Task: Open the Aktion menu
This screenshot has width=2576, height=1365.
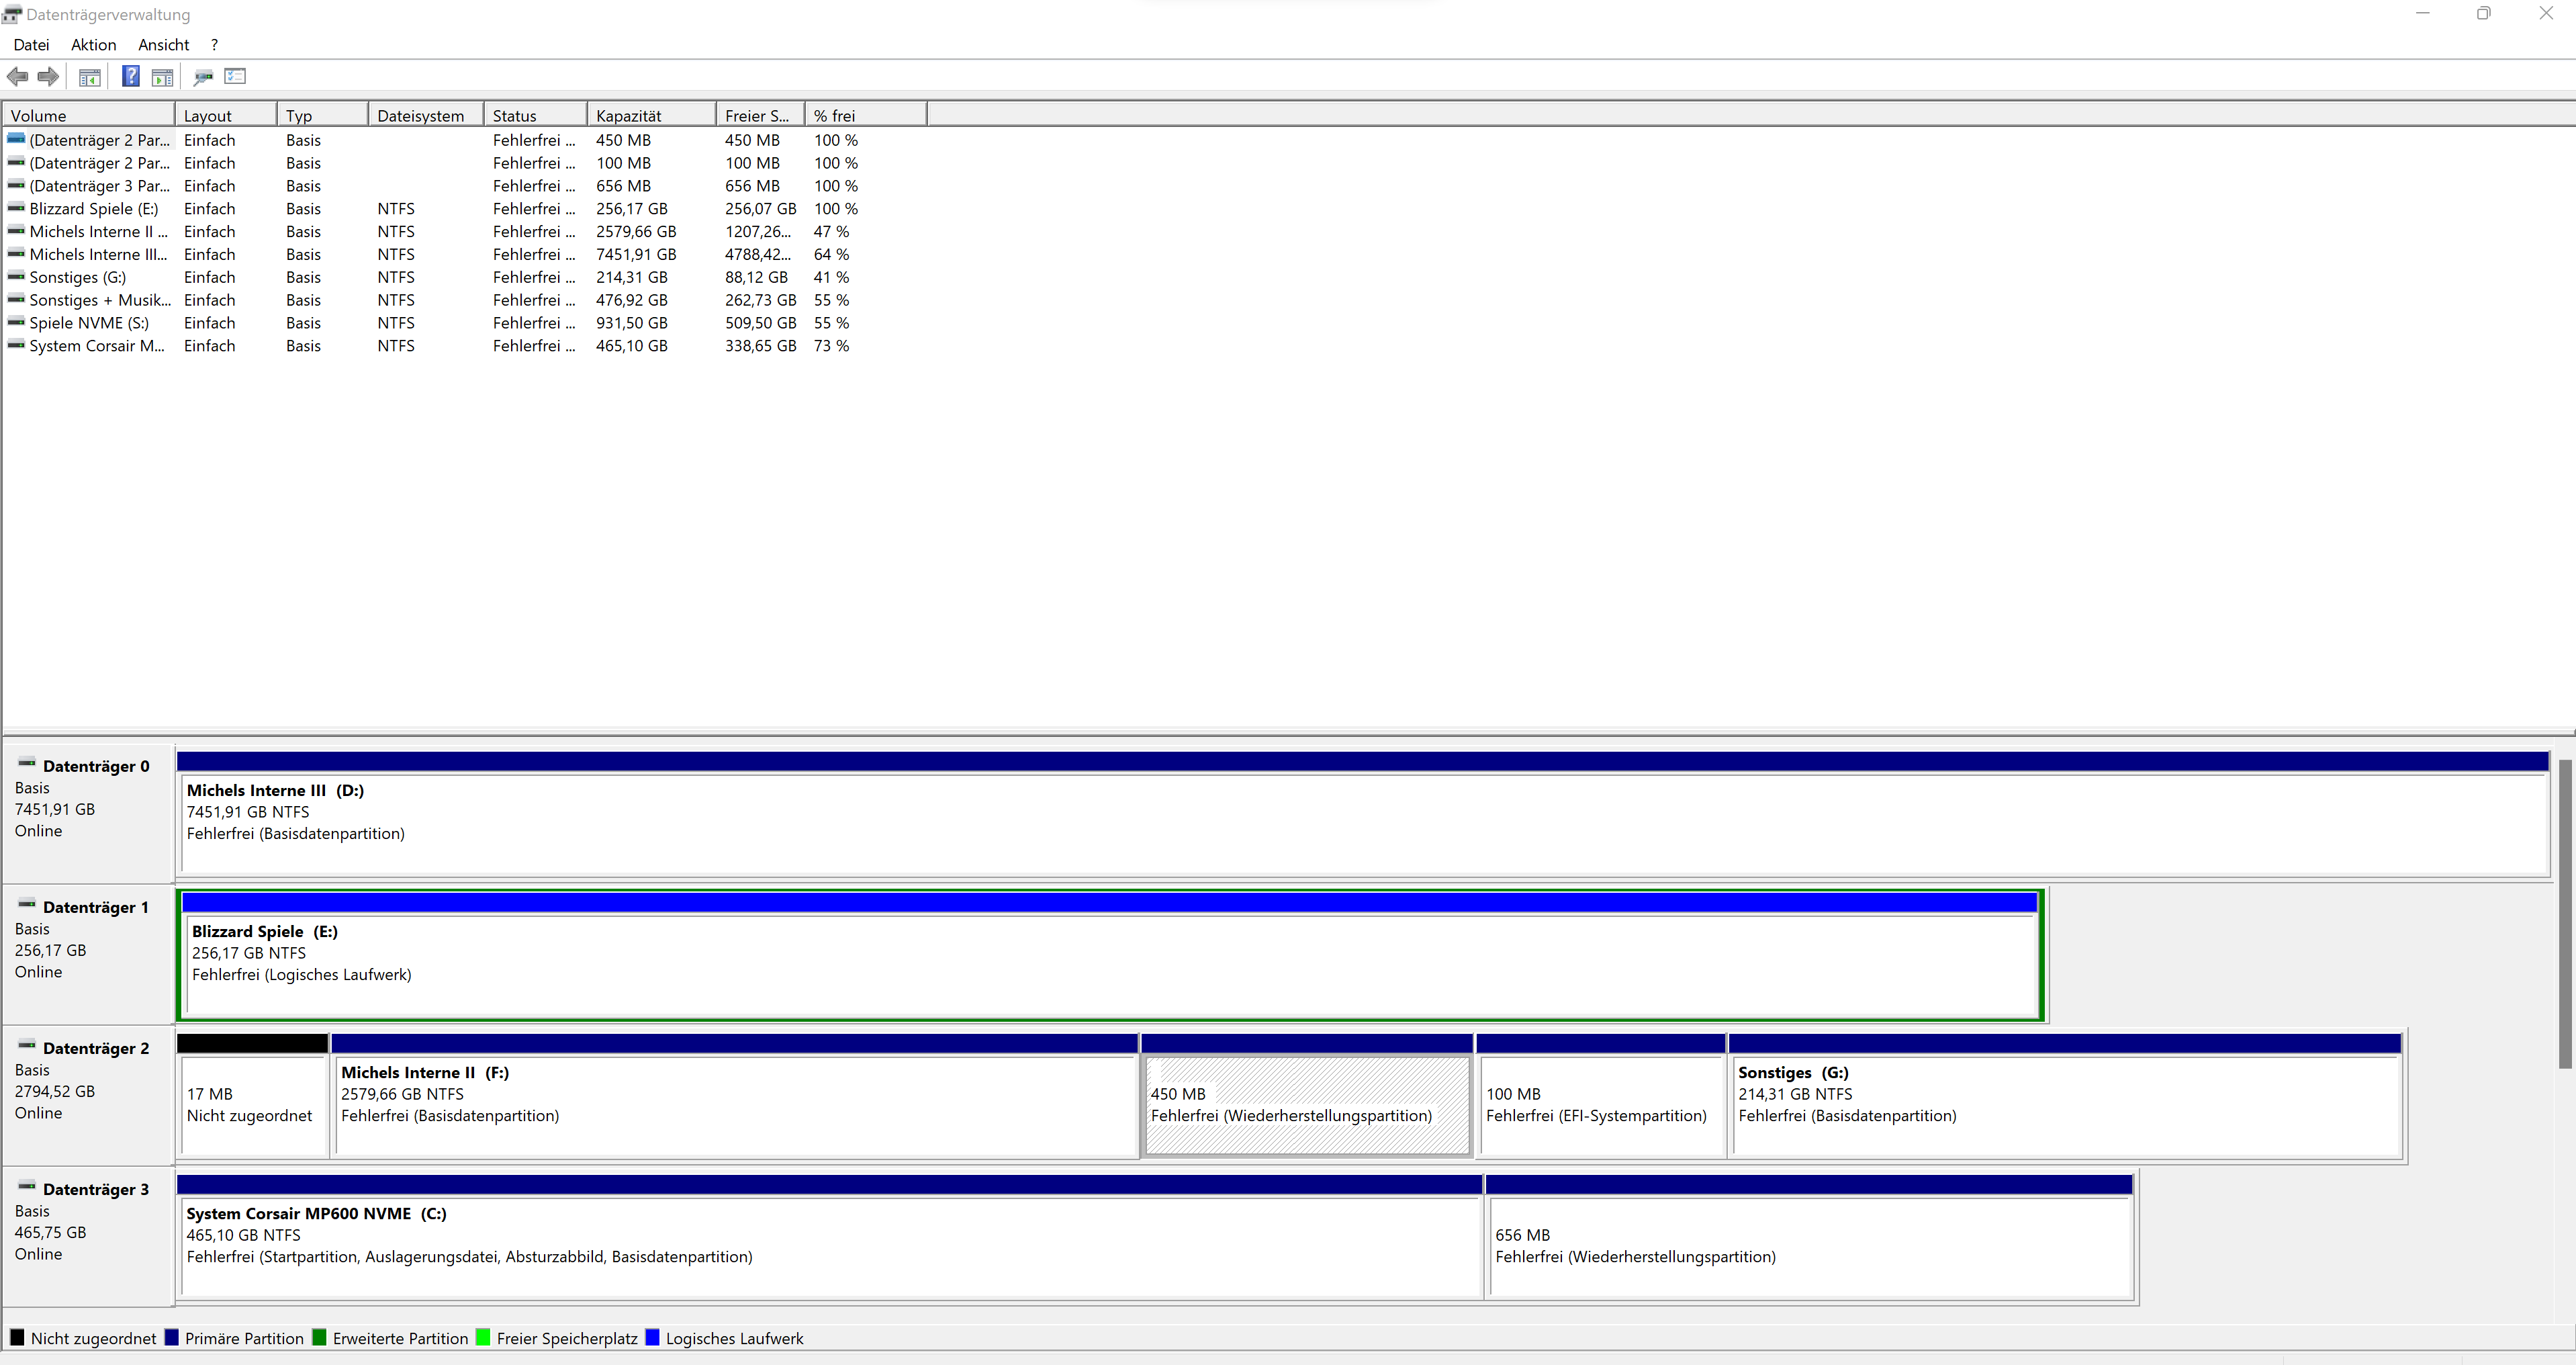Action: 93,45
